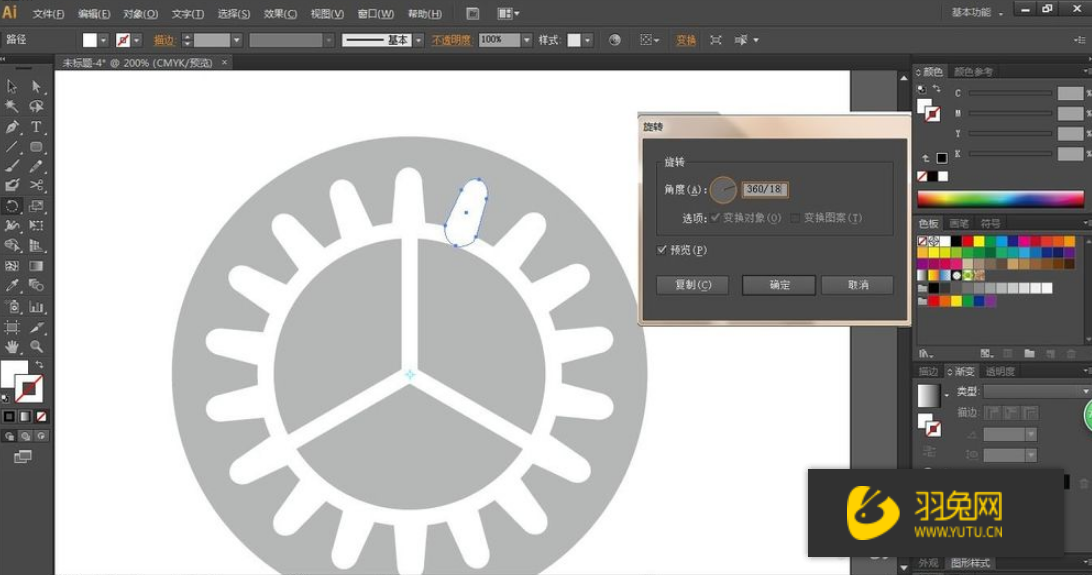Toggle Transform Objects checkbox in Rotate dialog

[715, 218]
